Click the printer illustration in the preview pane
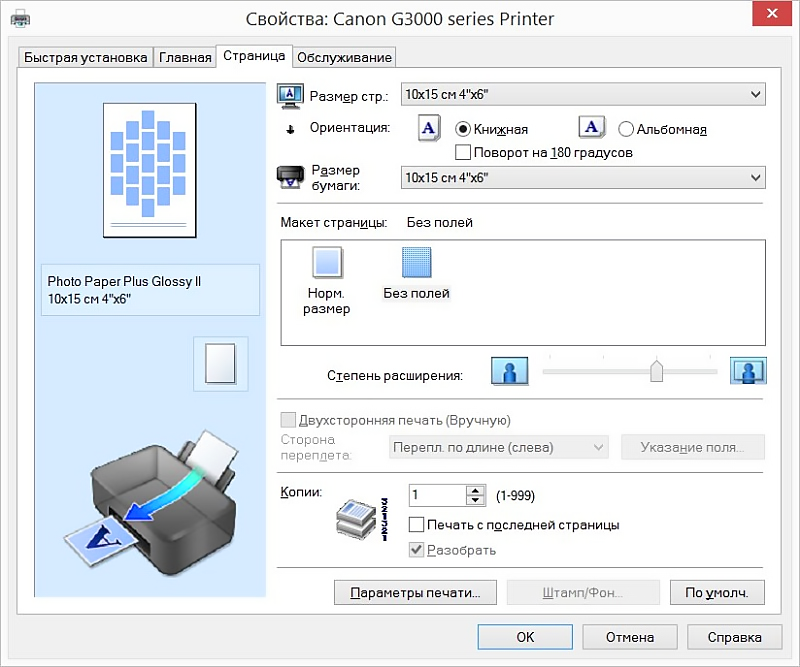The height and width of the screenshot is (667, 800). pyautogui.click(x=153, y=505)
